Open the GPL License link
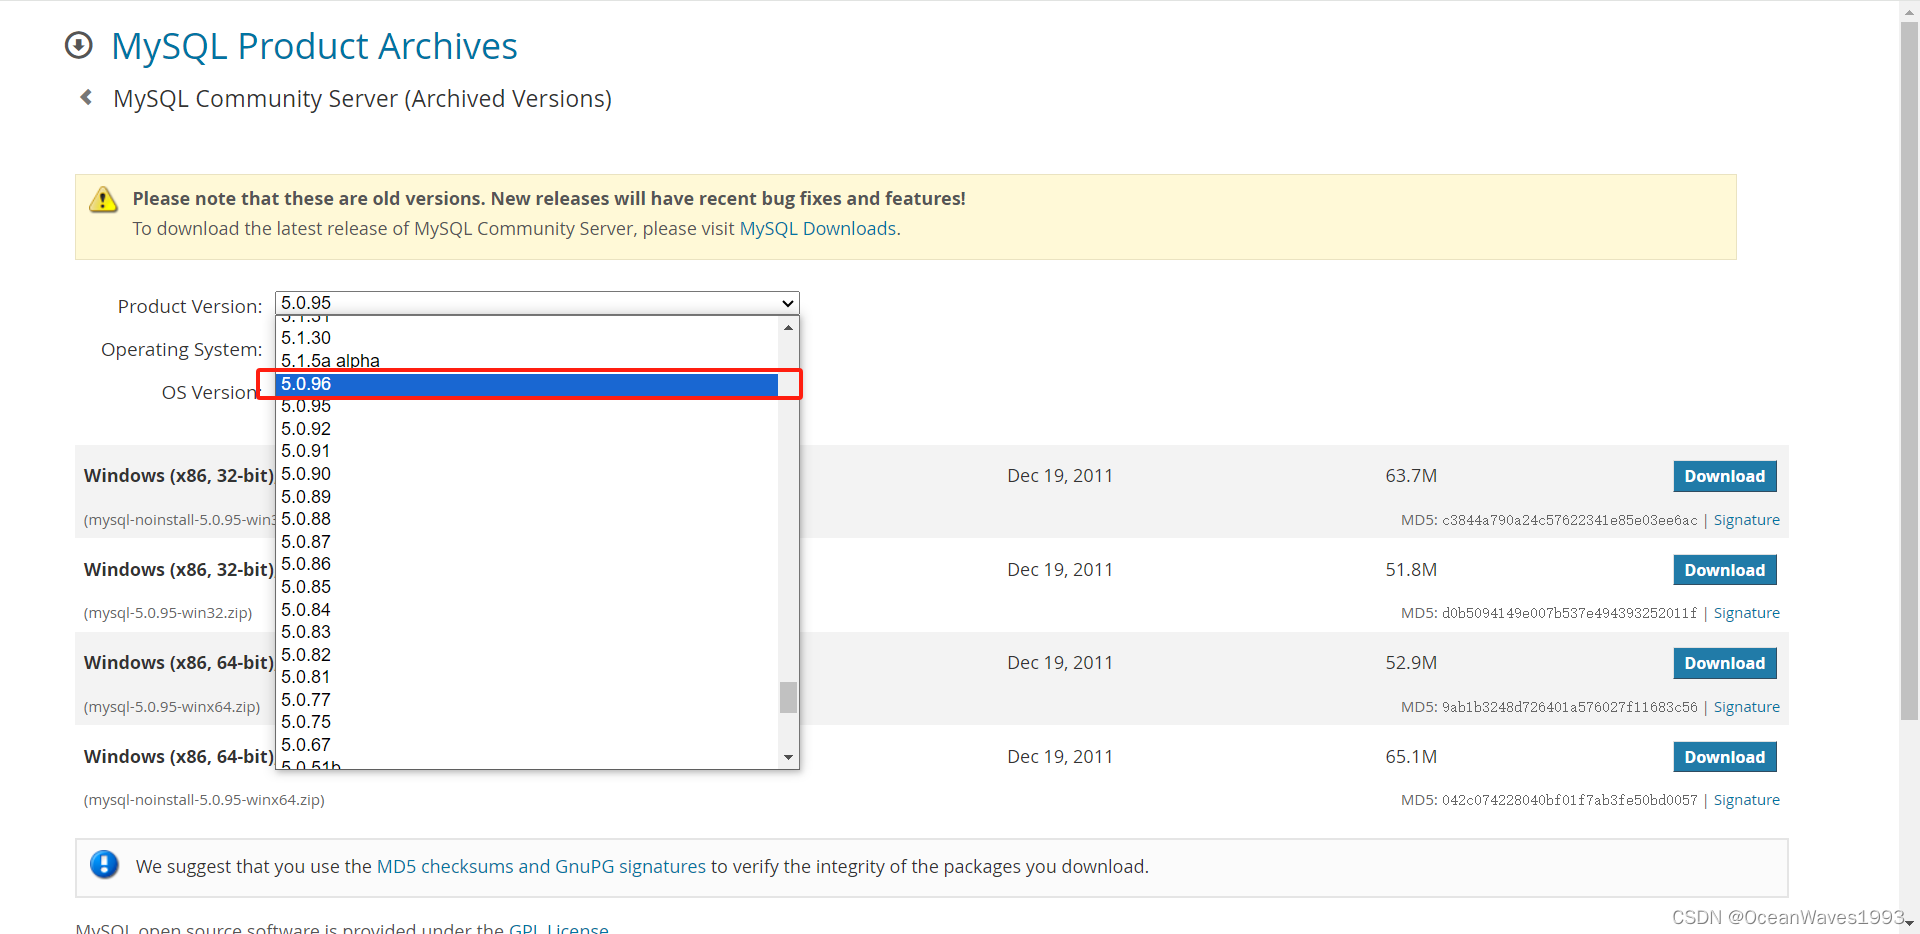Screen dimensions: 1920x934 [x=558, y=929]
